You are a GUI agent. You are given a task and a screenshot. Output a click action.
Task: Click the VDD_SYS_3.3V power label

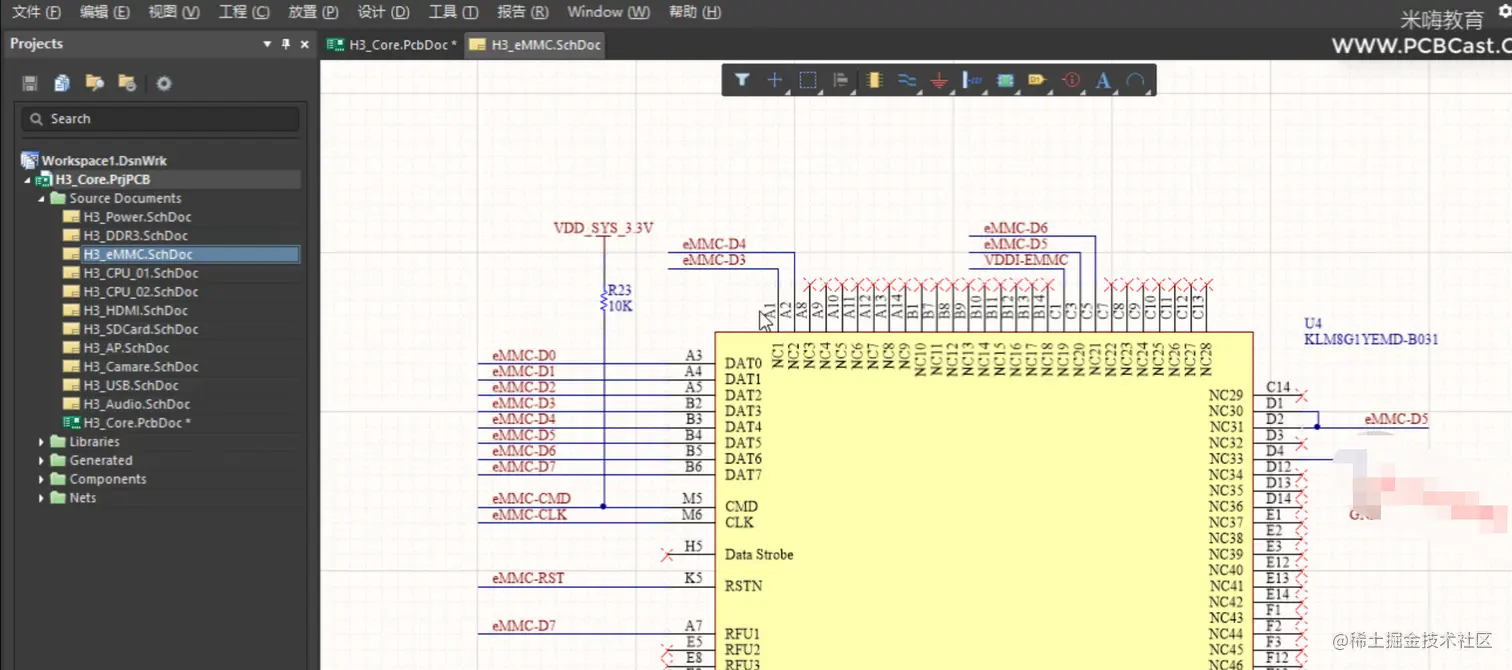pos(603,229)
